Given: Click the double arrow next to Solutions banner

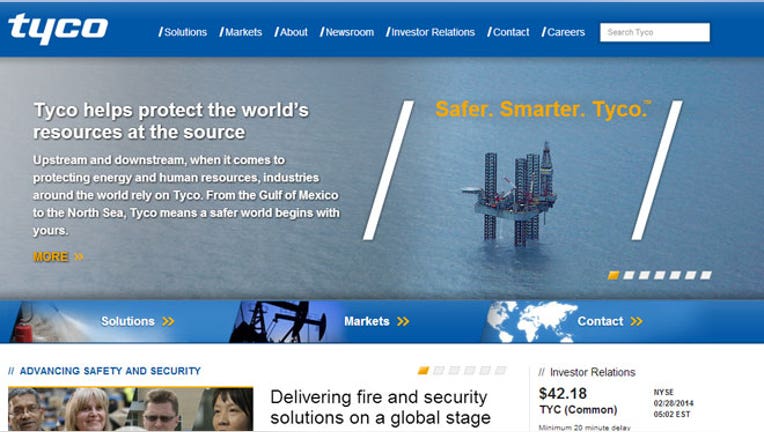Looking at the screenshot, I should pos(168,321).
